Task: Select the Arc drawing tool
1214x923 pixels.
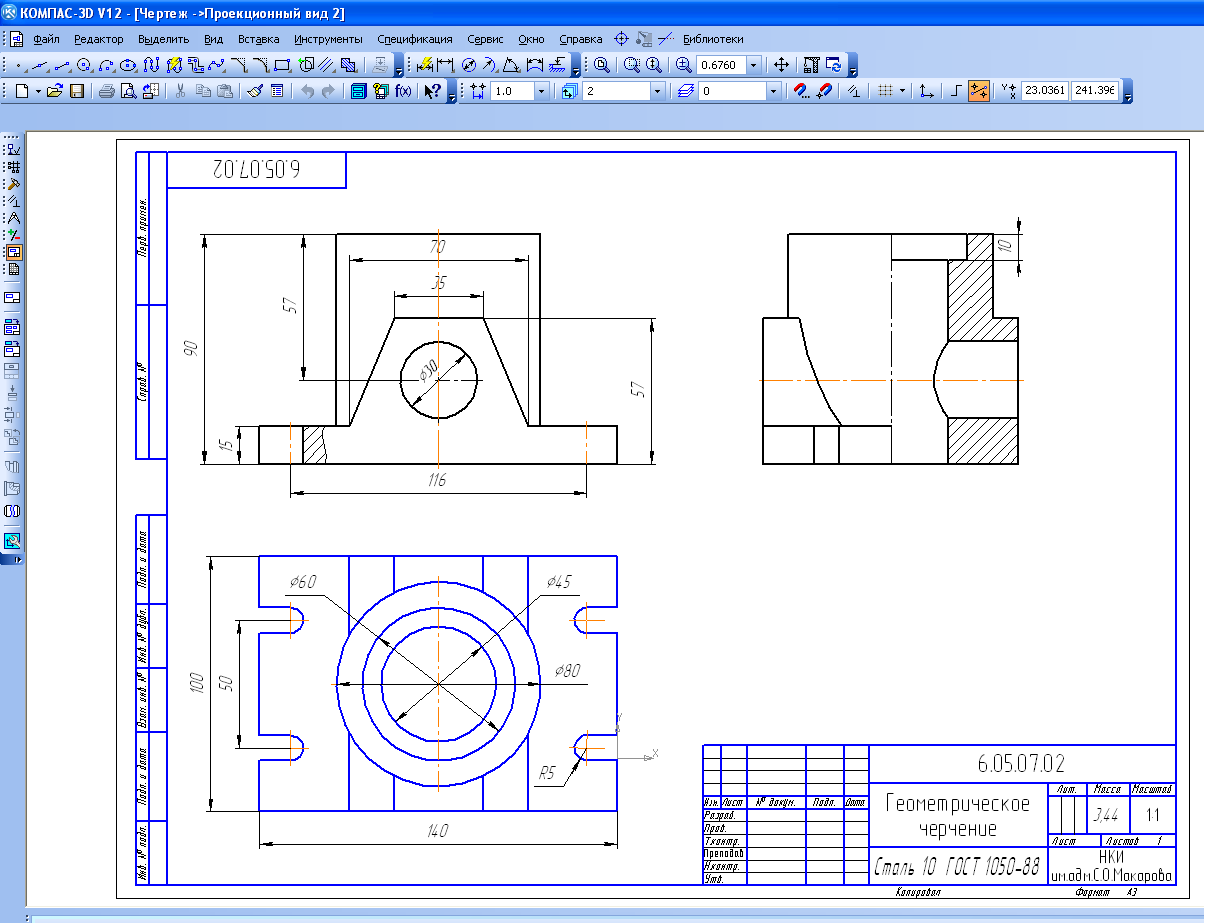Action: (106, 66)
